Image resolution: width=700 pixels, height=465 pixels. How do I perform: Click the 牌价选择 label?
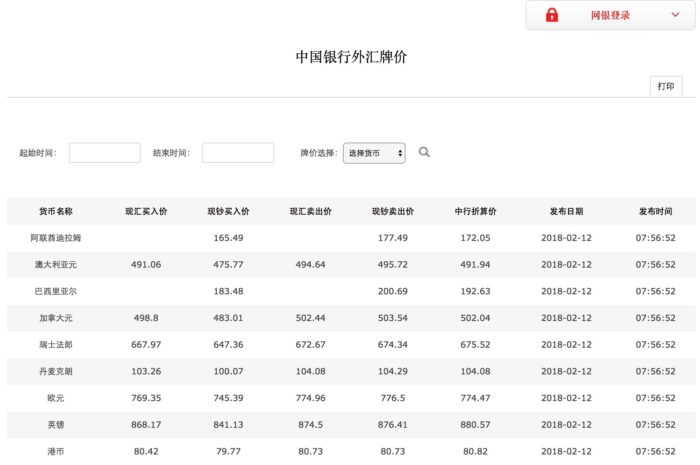(x=319, y=153)
